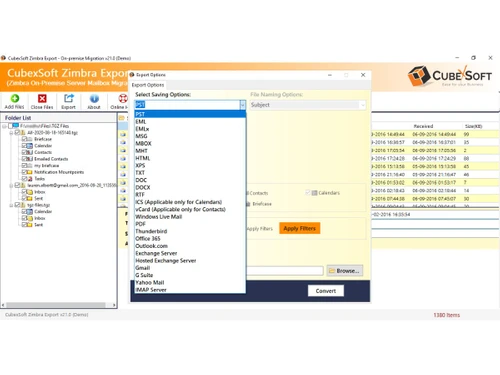
Task: Choose MBOX from the saving options list
Action: (190, 143)
